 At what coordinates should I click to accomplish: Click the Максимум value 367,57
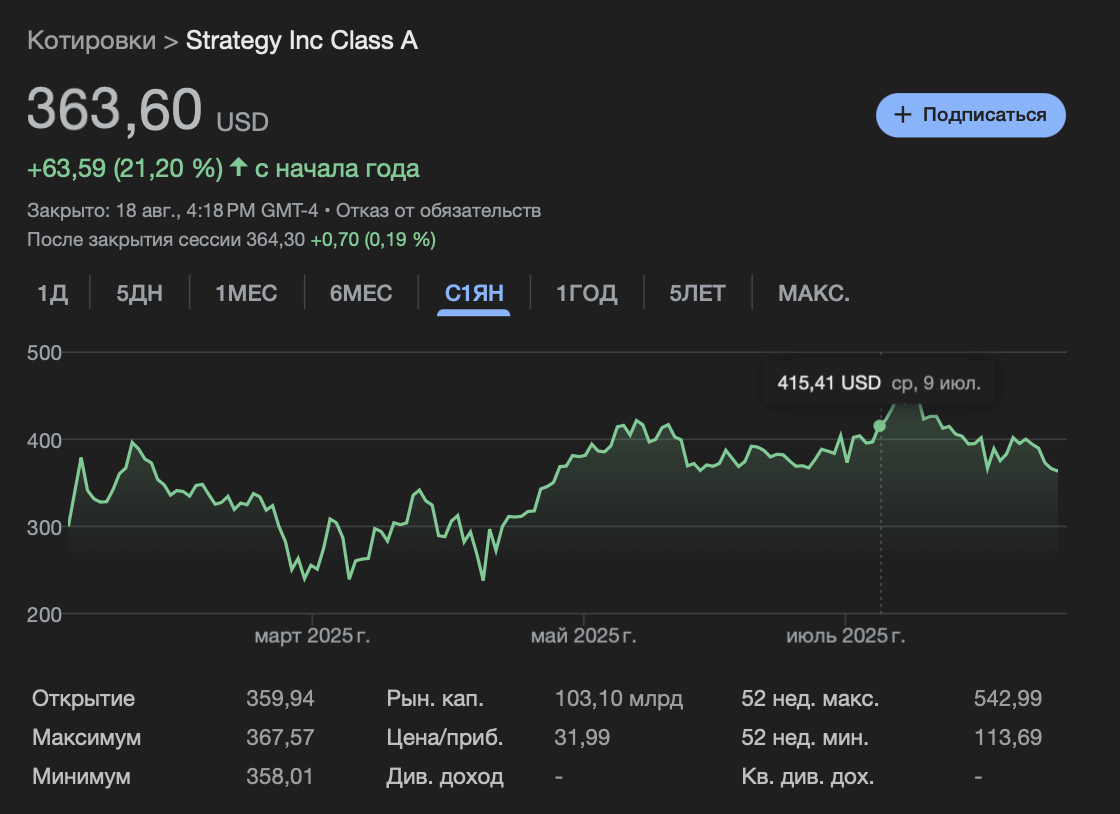click(x=280, y=737)
